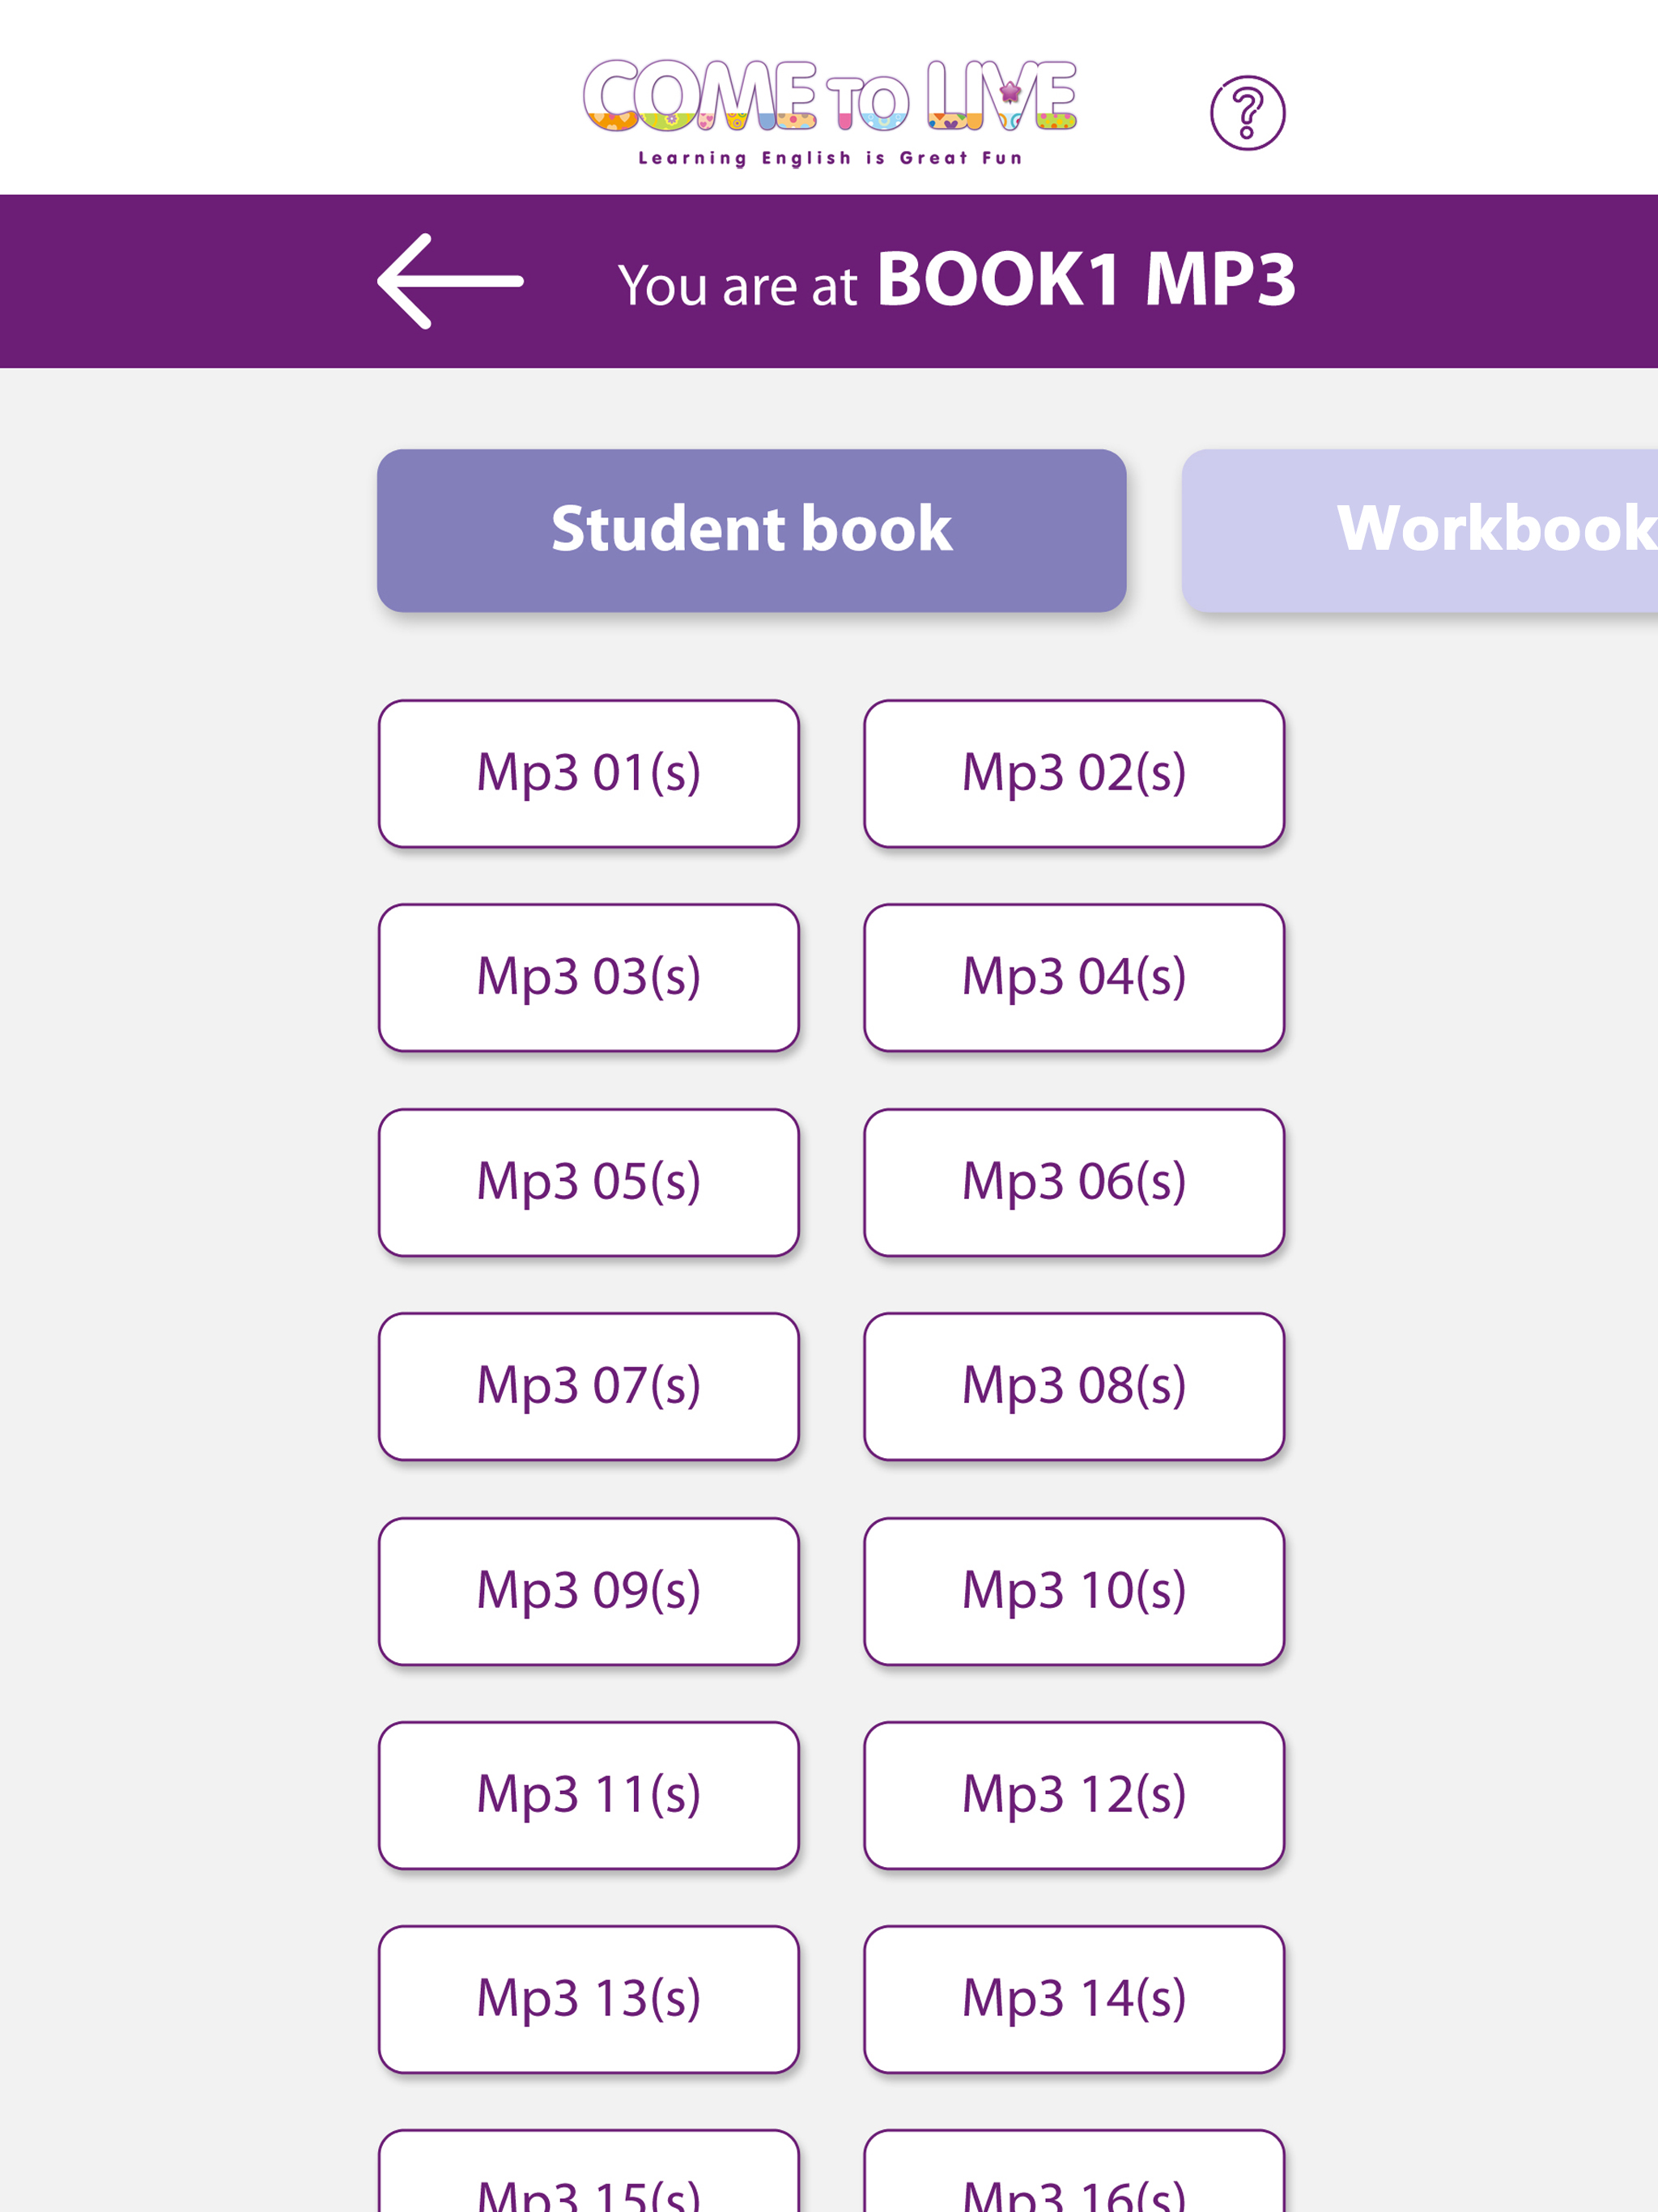Image resolution: width=1658 pixels, height=2212 pixels.
Task: Switch to the Workbook tab
Action: (x=1420, y=530)
